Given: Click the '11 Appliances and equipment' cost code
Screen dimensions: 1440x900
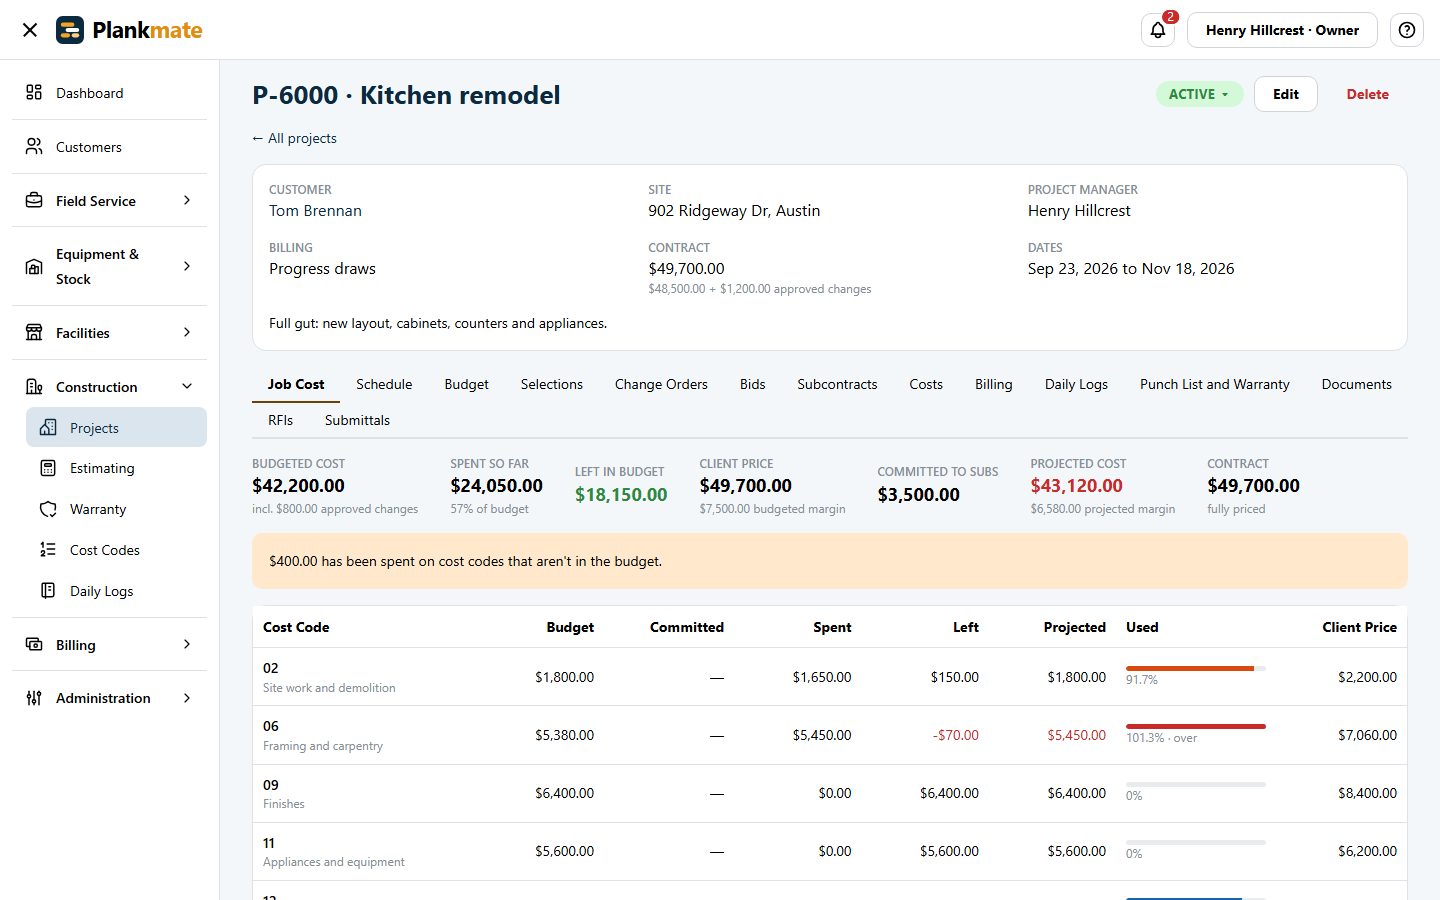Looking at the screenshot, I should pyautogui.click(x=334, y=852).
